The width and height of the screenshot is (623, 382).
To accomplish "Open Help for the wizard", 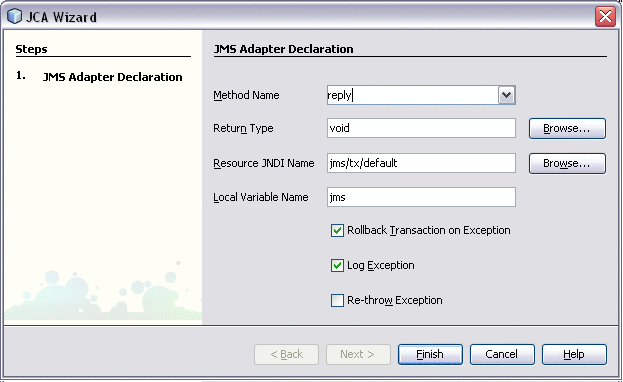I will pos(574,354).
